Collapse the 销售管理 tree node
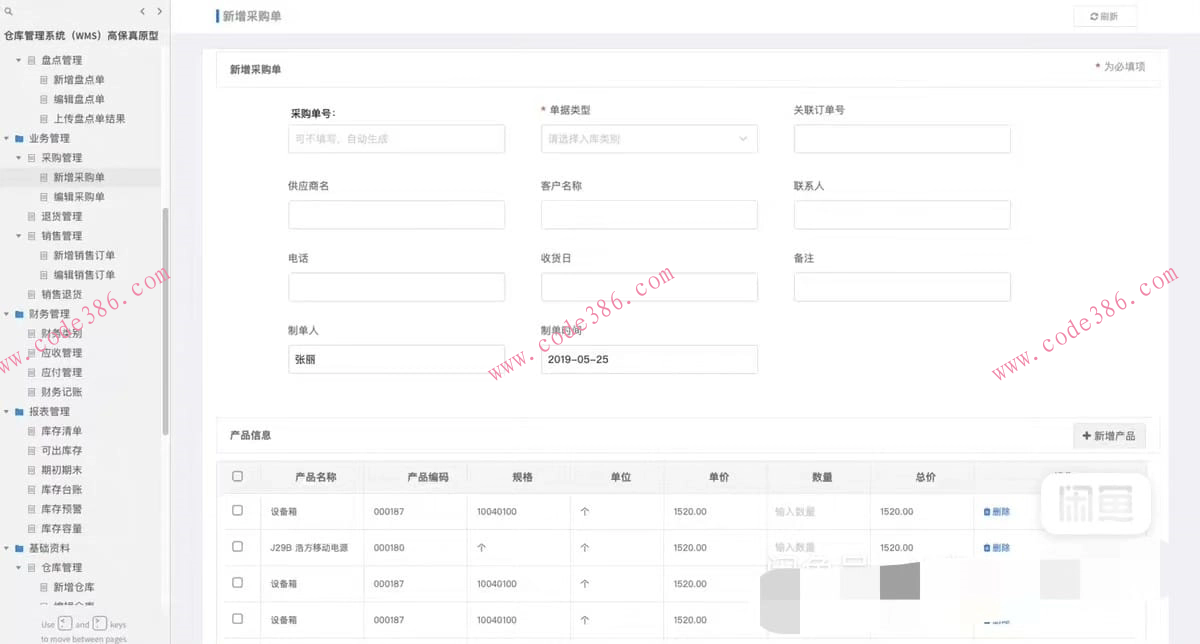 coord(19,236)
